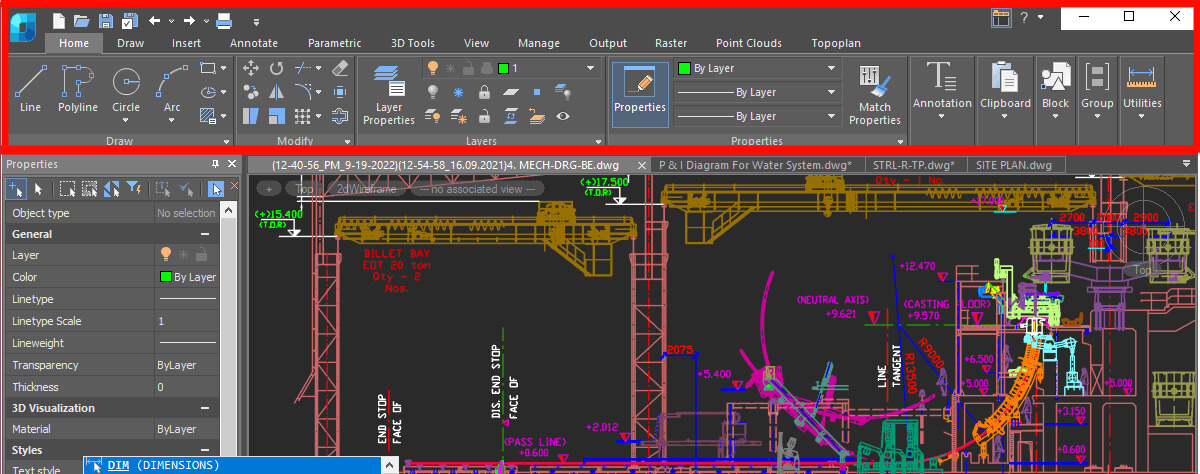Click the Open file icon

(x=81, y=19)
